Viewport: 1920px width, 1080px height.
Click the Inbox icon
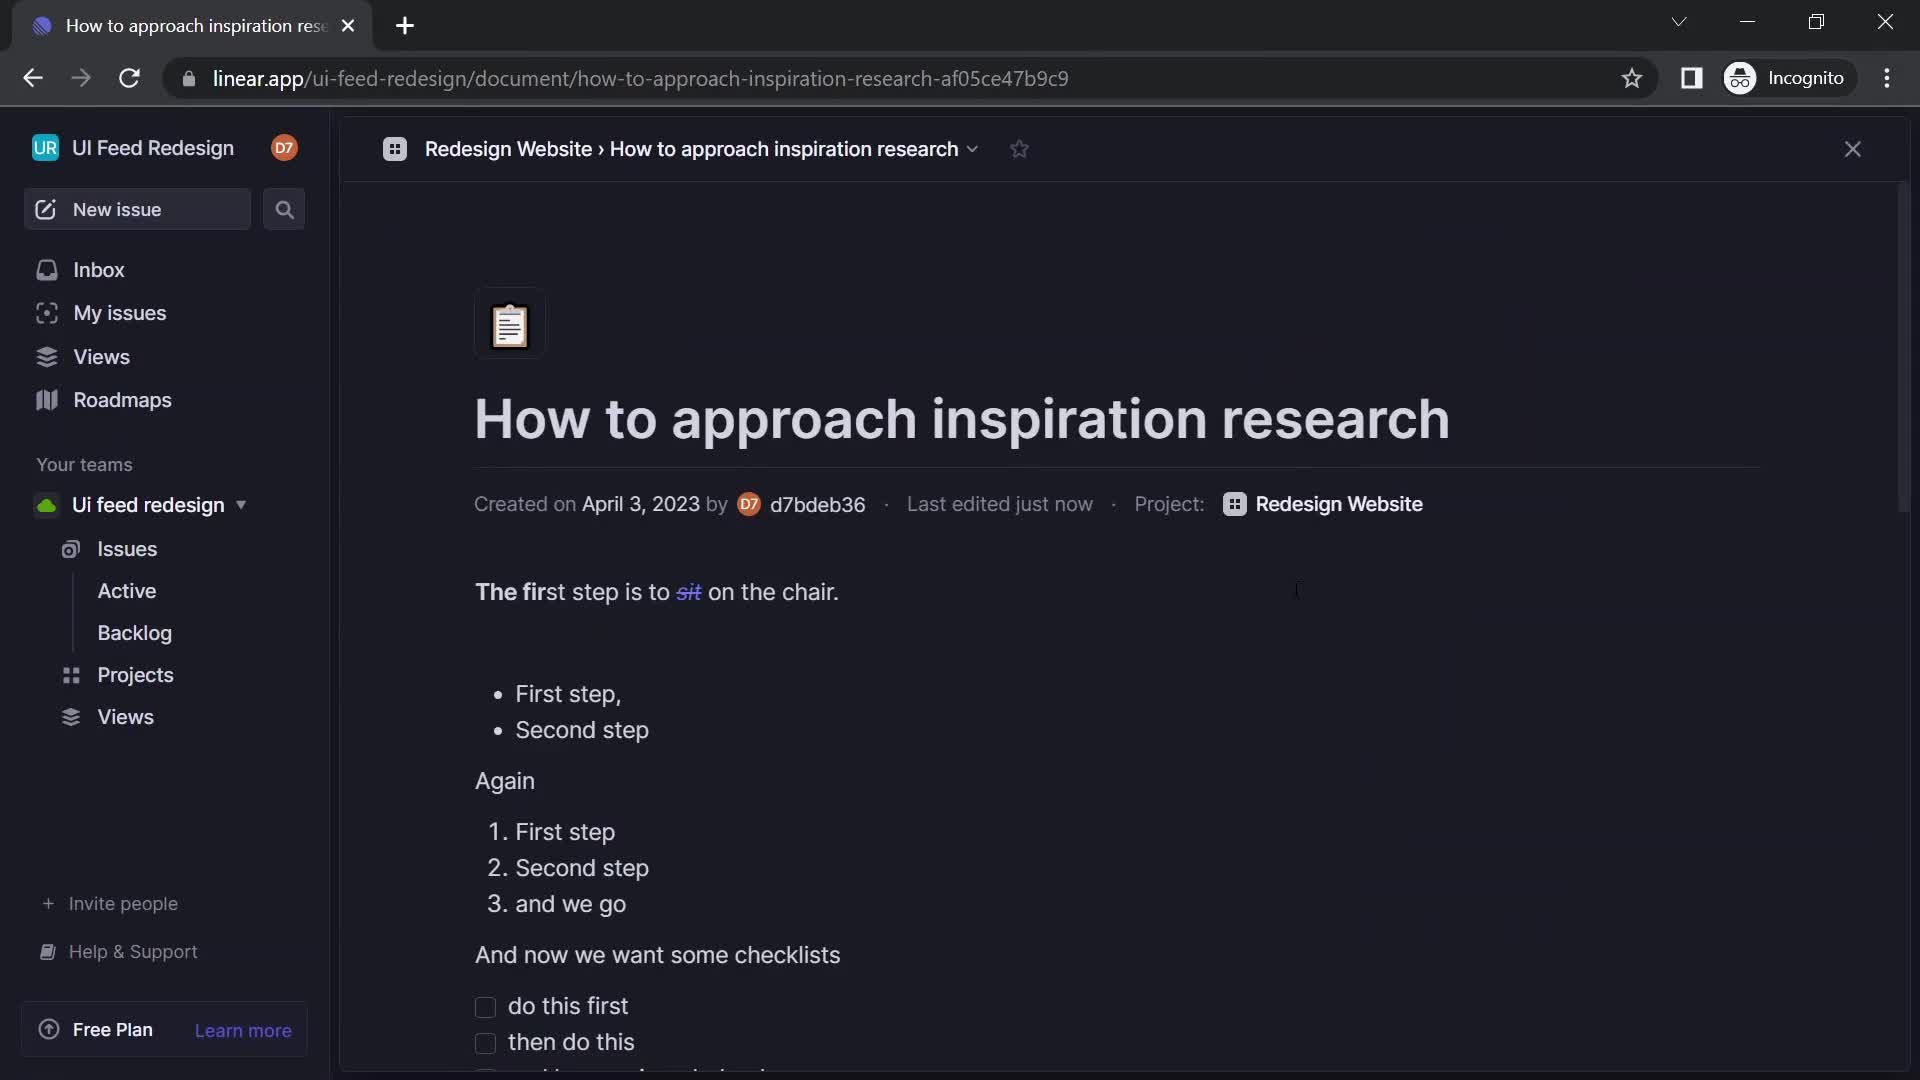point(46,270)
